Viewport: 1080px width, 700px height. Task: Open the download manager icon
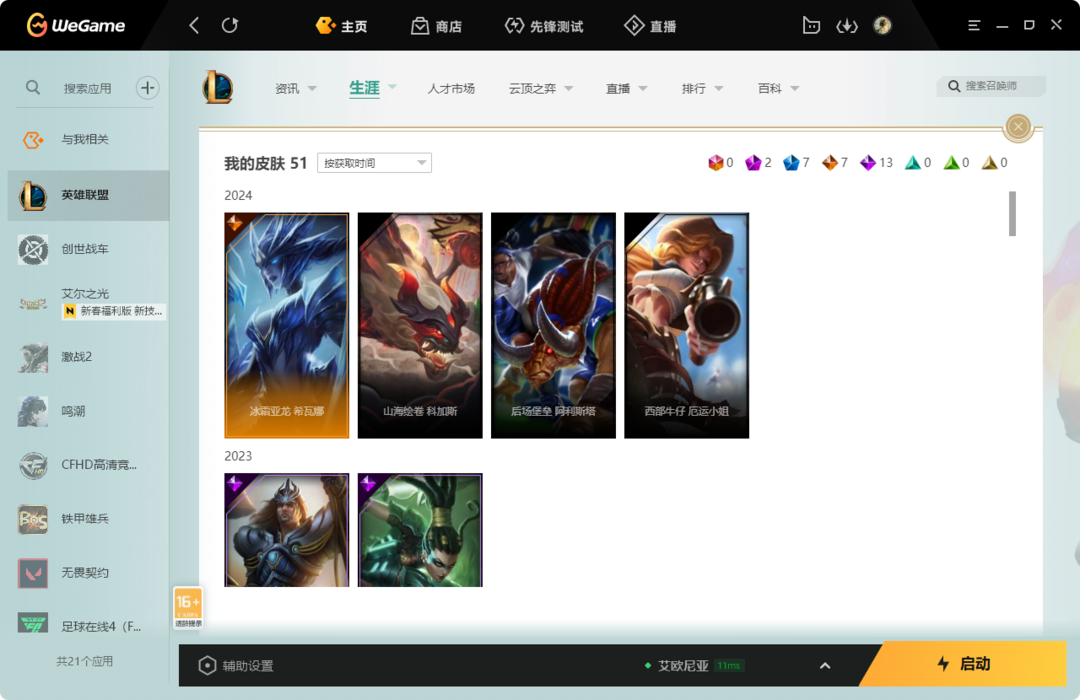pos(847,26)
